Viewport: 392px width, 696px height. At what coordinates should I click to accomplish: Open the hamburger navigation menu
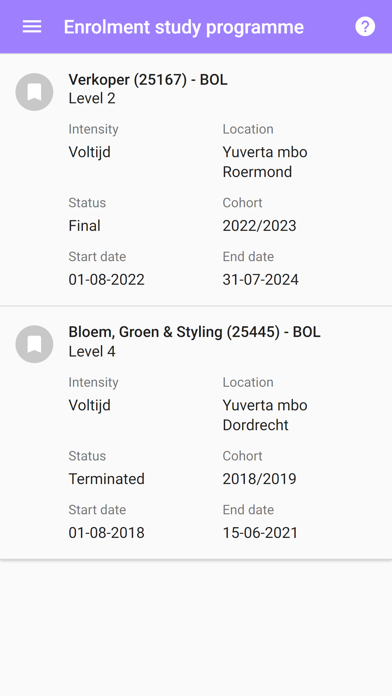tap(32, 27)
